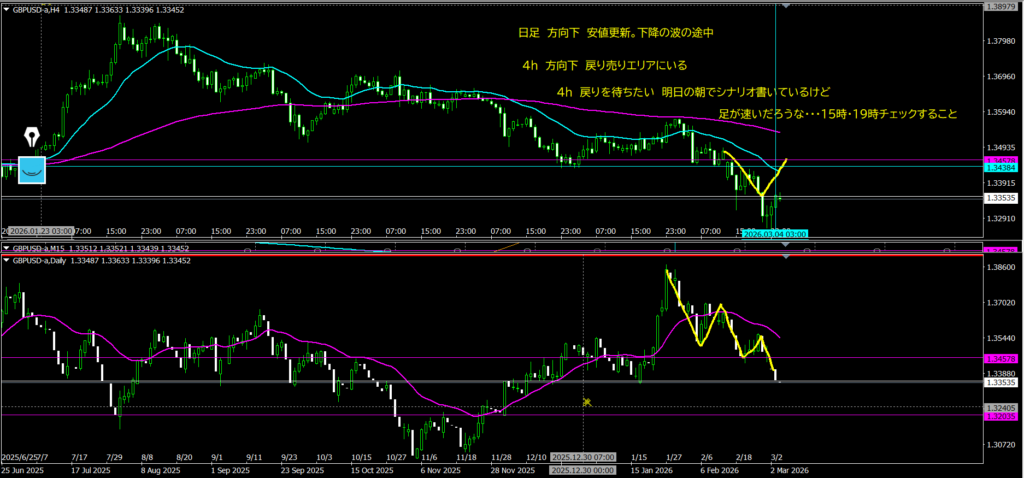This screenshot has height=478, width=1024.
Task: Expand the GBPUSD-a,M15 chart header arrow
Action: [x=7, y=248]
